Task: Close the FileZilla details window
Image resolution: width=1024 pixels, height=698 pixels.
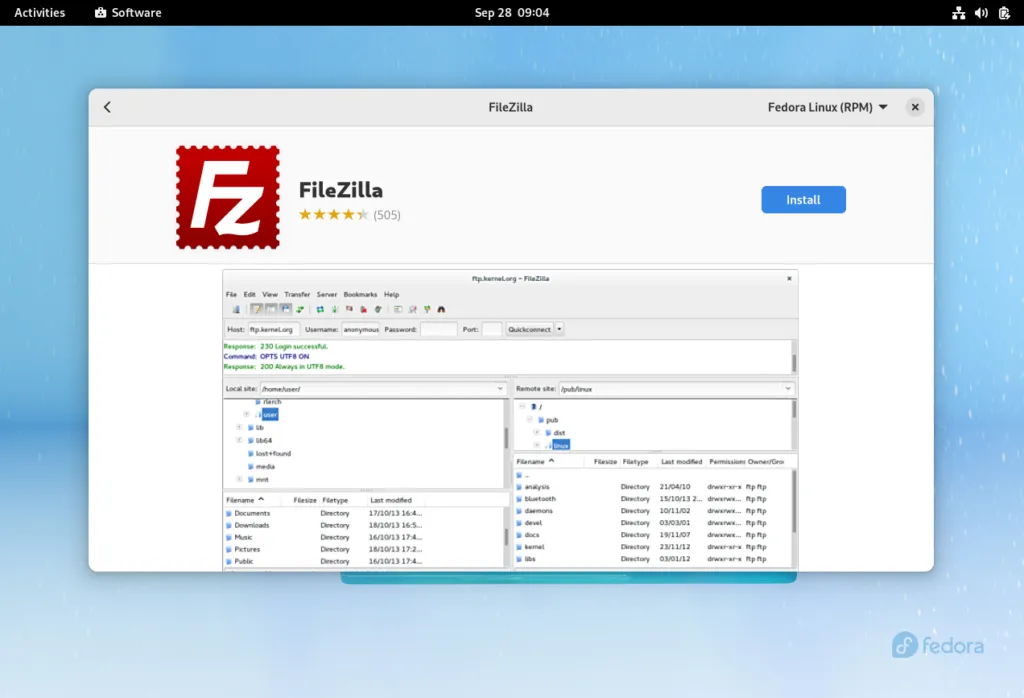Action: click(x=914, y=107)
